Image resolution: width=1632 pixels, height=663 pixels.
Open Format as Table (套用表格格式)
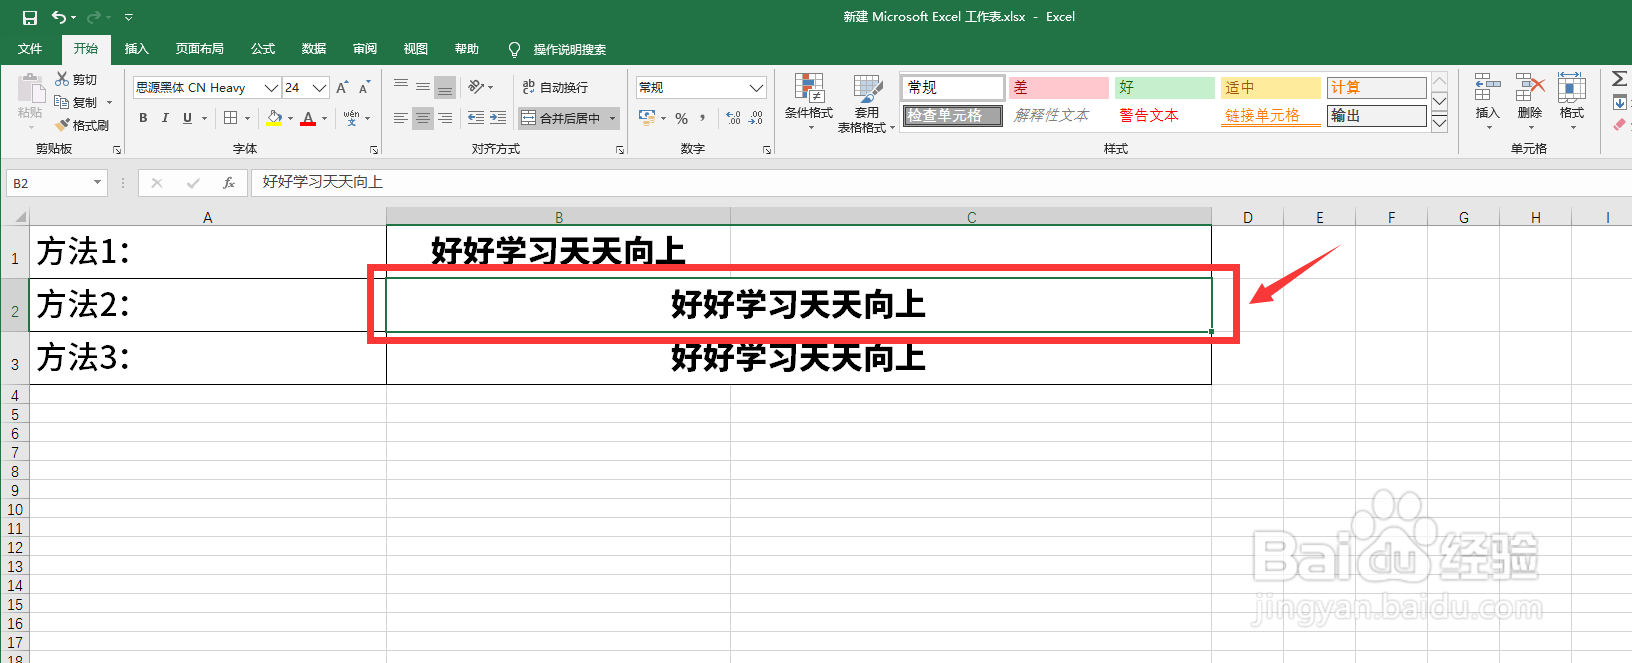click(866, 103)
